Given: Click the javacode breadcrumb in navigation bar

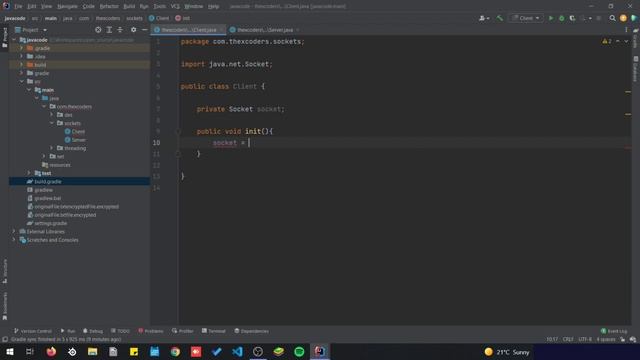Looking at the screenshot, I should (15, 18).
